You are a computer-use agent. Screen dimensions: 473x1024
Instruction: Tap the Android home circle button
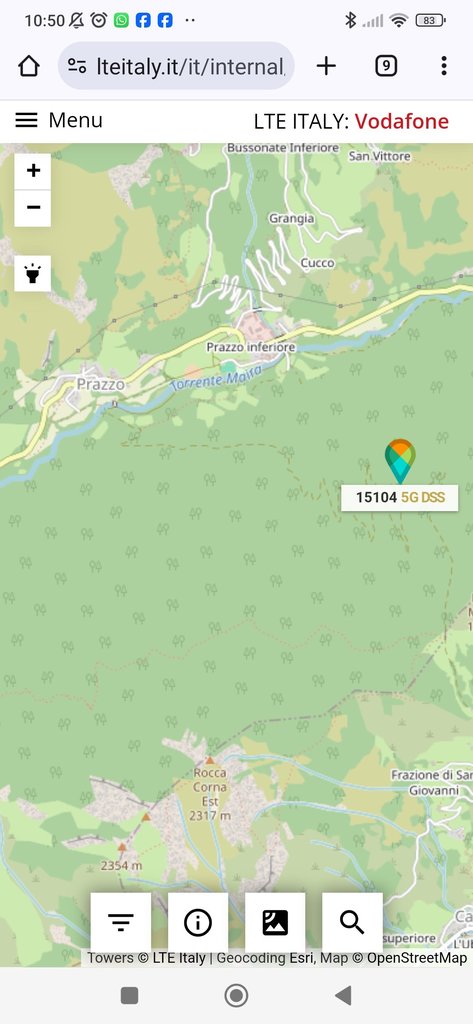[236, 995]
